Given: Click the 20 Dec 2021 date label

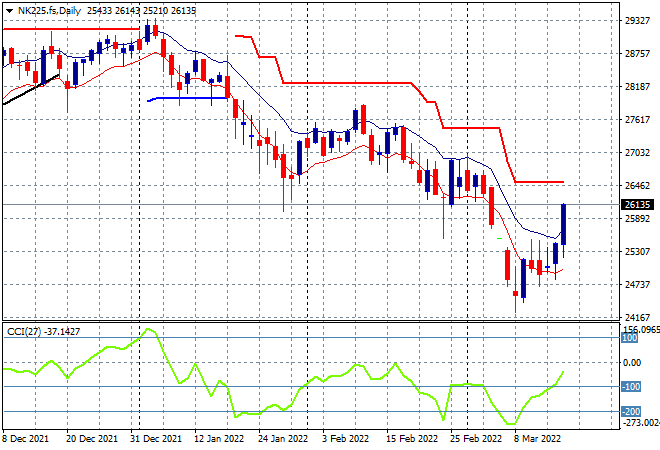Looking at the screenshot, I should [x=92, y=439].
